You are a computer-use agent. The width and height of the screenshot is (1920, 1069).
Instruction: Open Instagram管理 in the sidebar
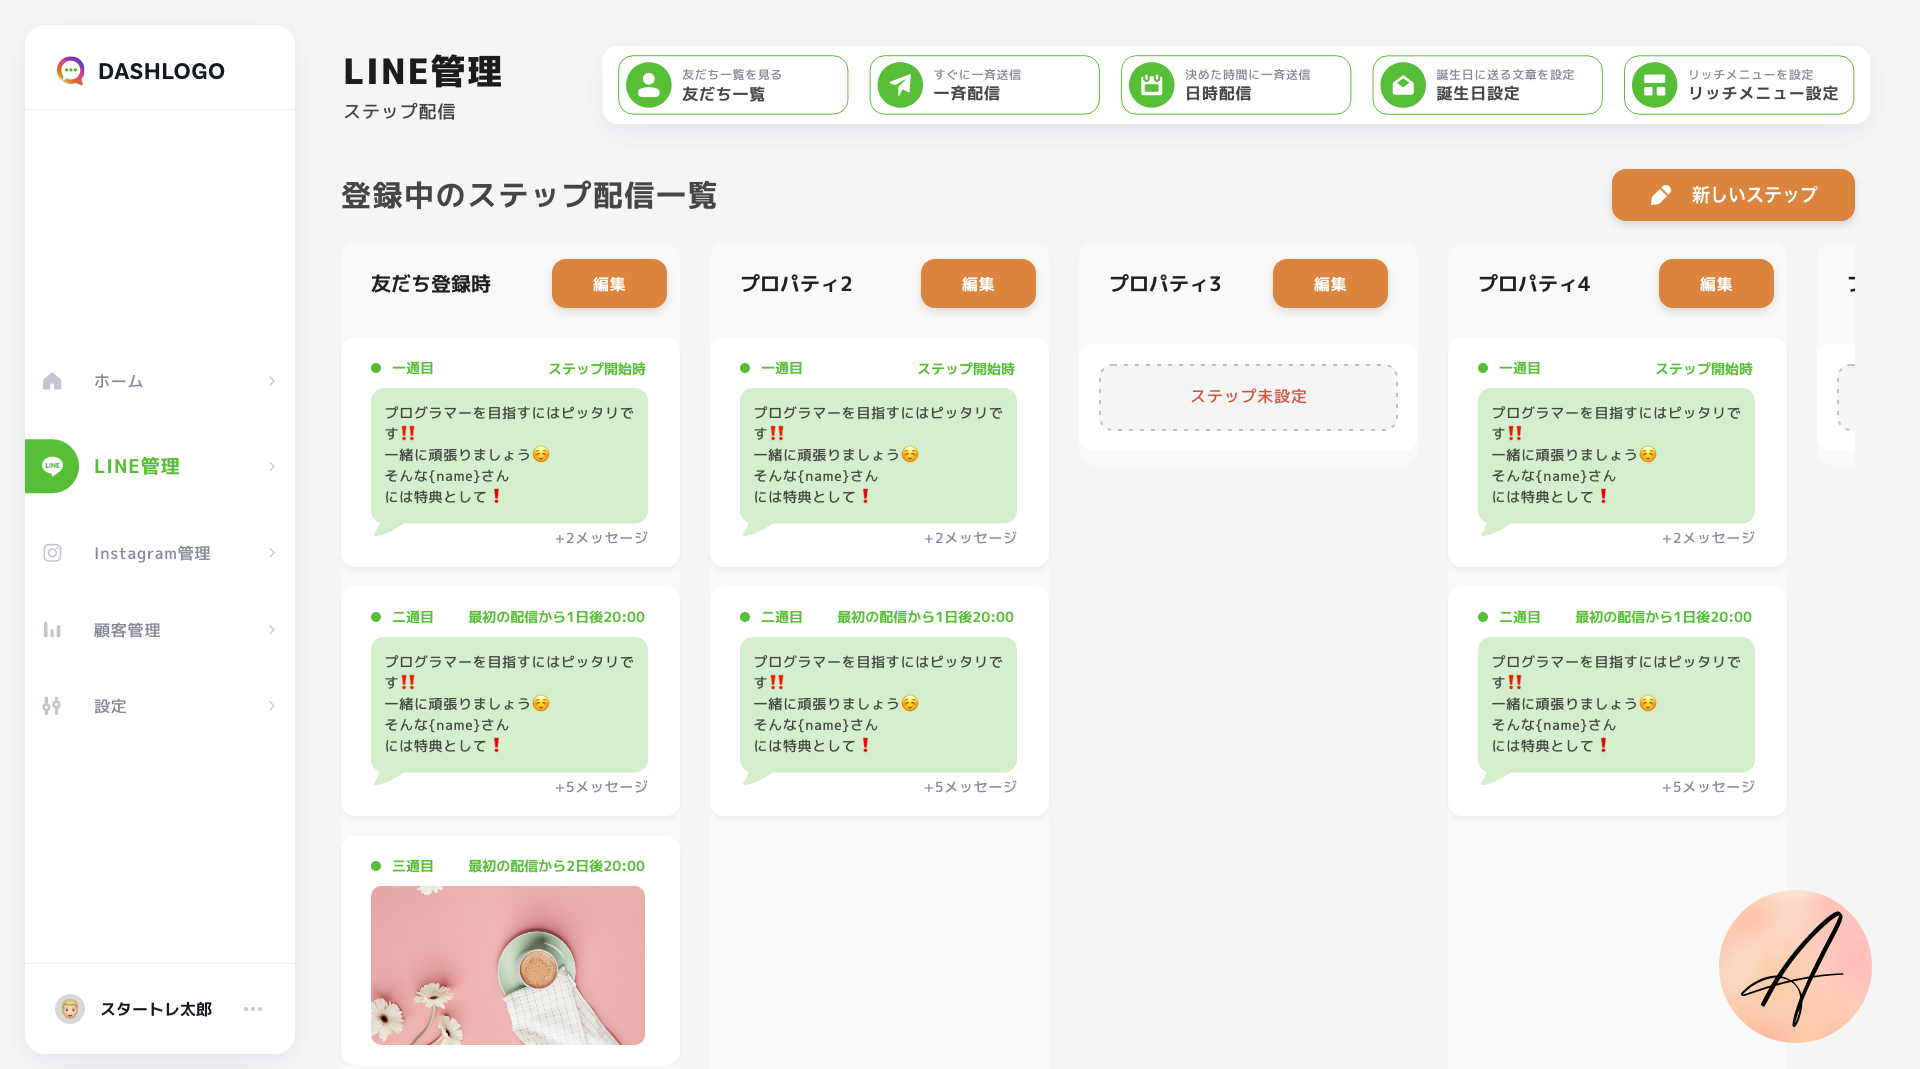(x=160, y=553)
